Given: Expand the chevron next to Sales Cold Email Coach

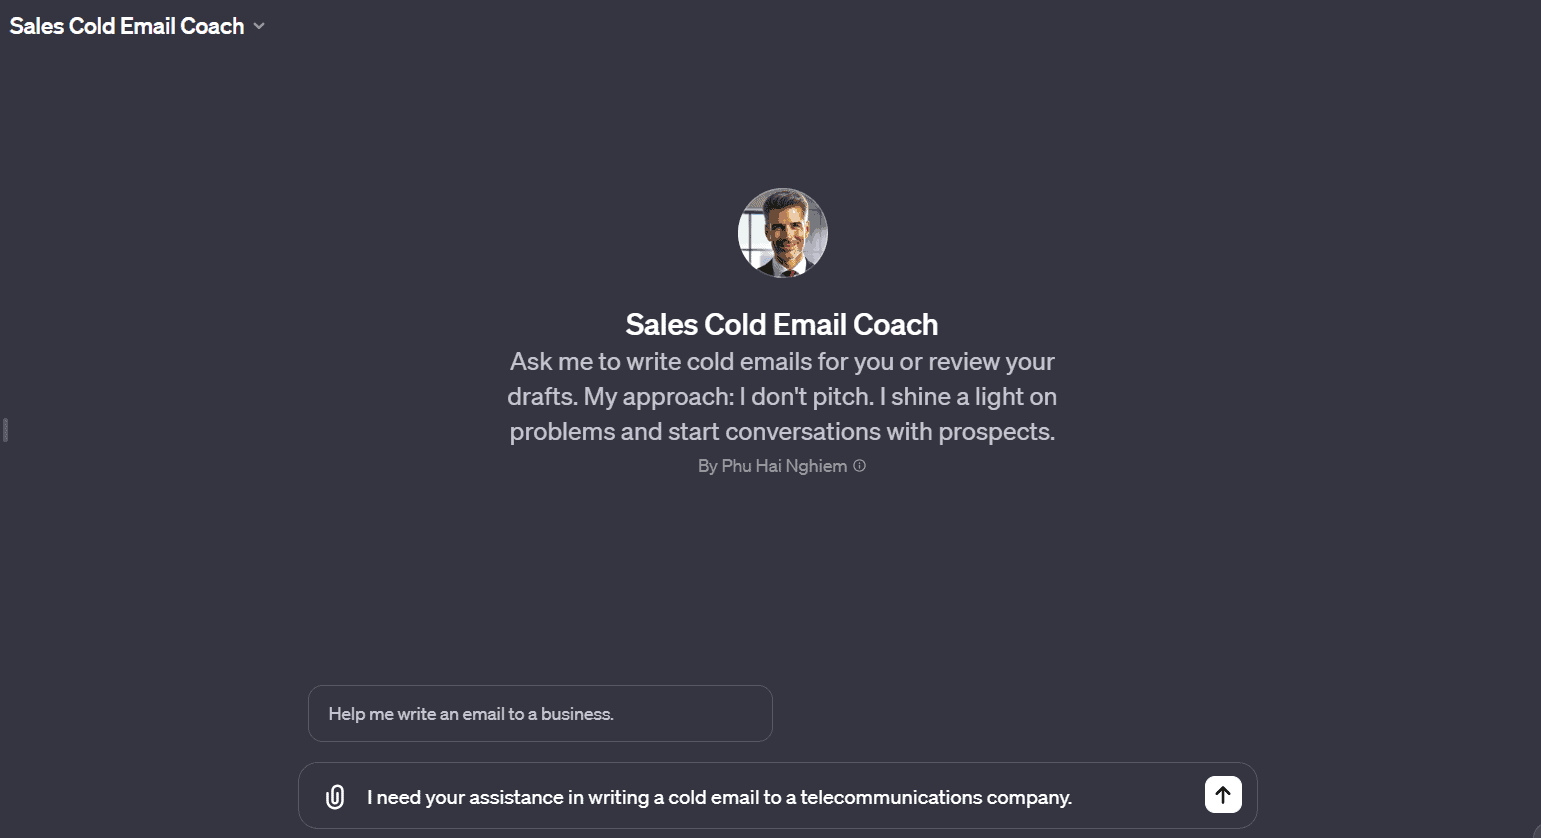Looking at the screenshot, I should [x=259, y=26].
